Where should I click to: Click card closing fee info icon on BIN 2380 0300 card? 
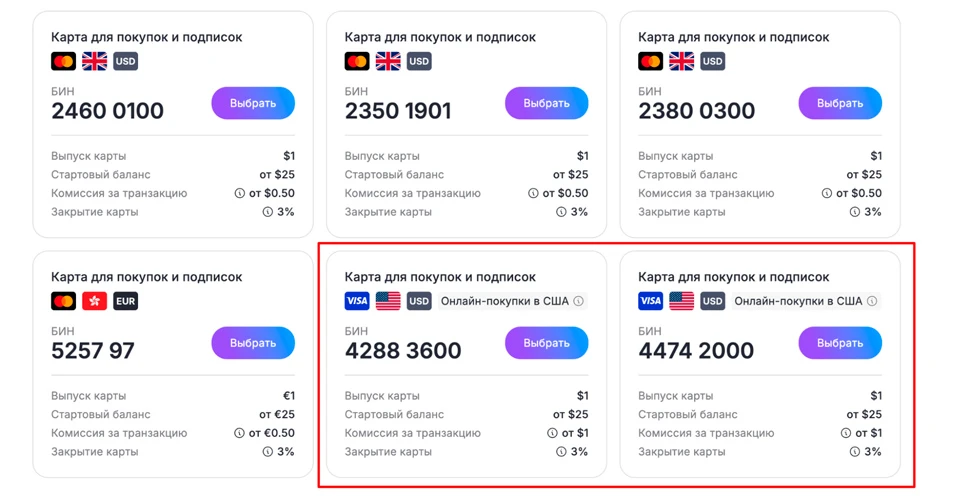(855, 212)
